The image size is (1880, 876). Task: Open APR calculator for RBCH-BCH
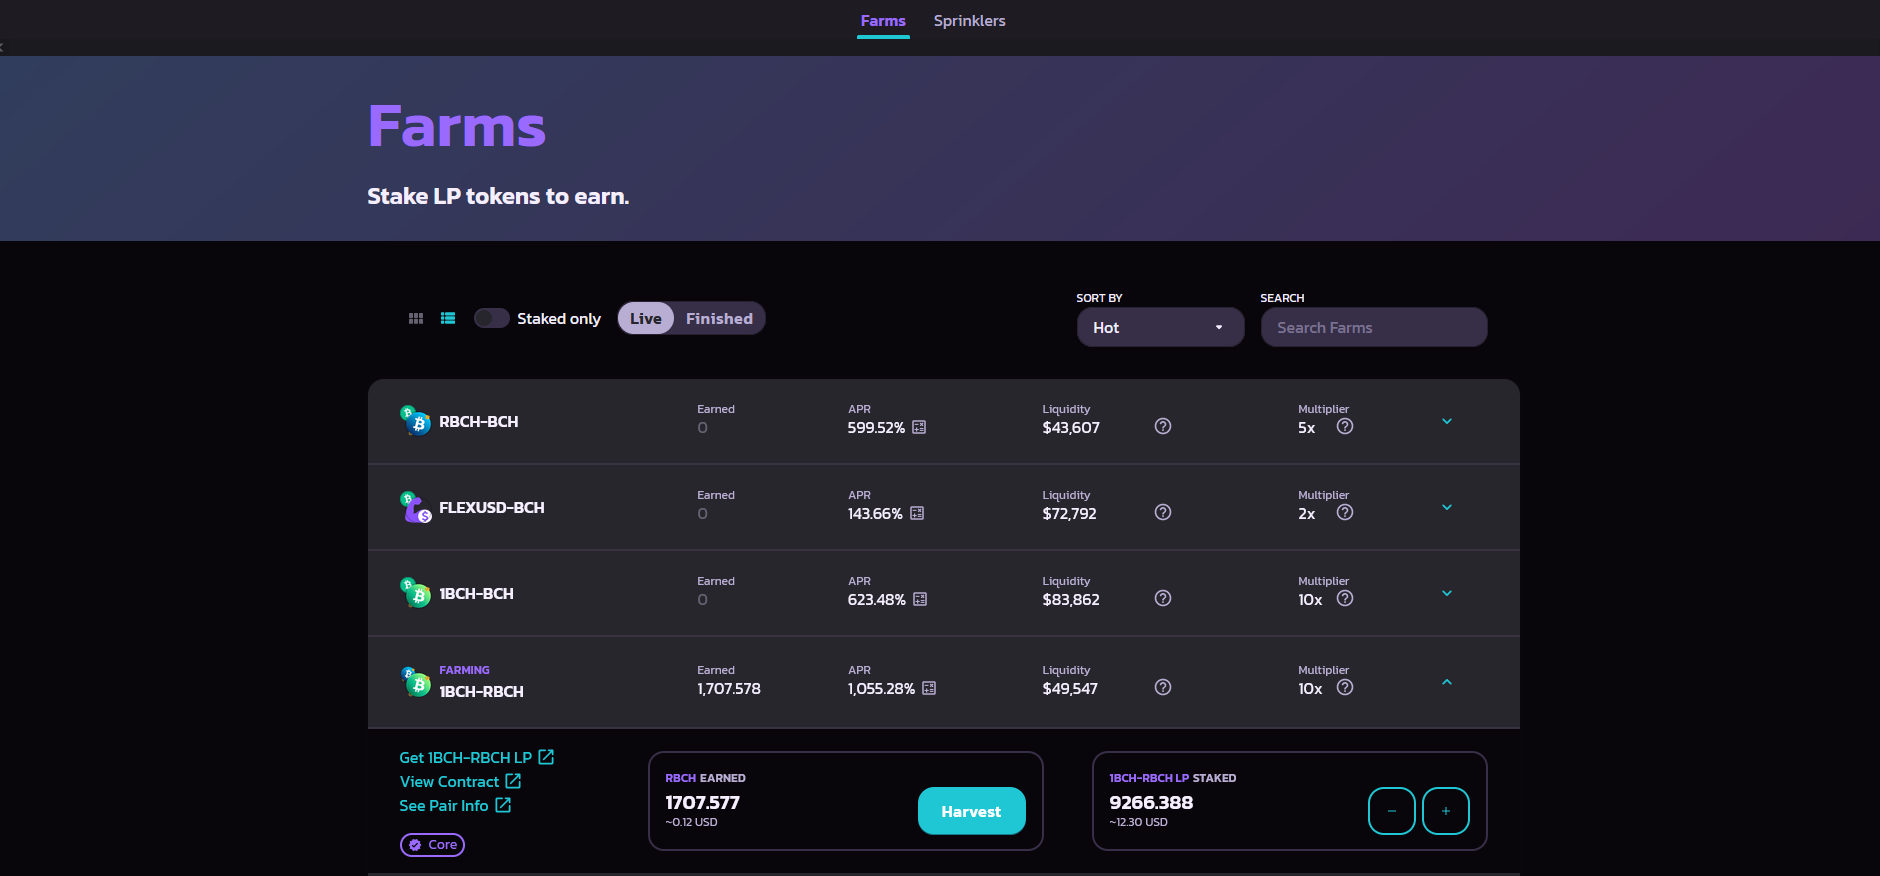[919, 427]
